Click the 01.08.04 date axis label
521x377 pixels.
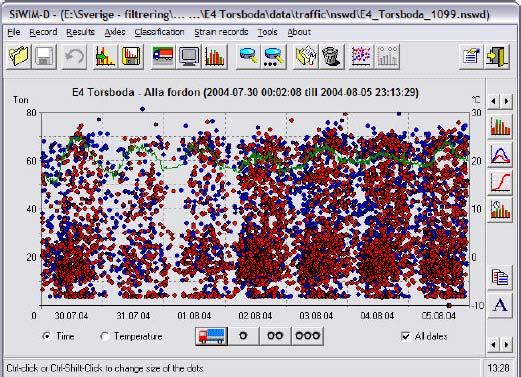(x=194, y=315)
